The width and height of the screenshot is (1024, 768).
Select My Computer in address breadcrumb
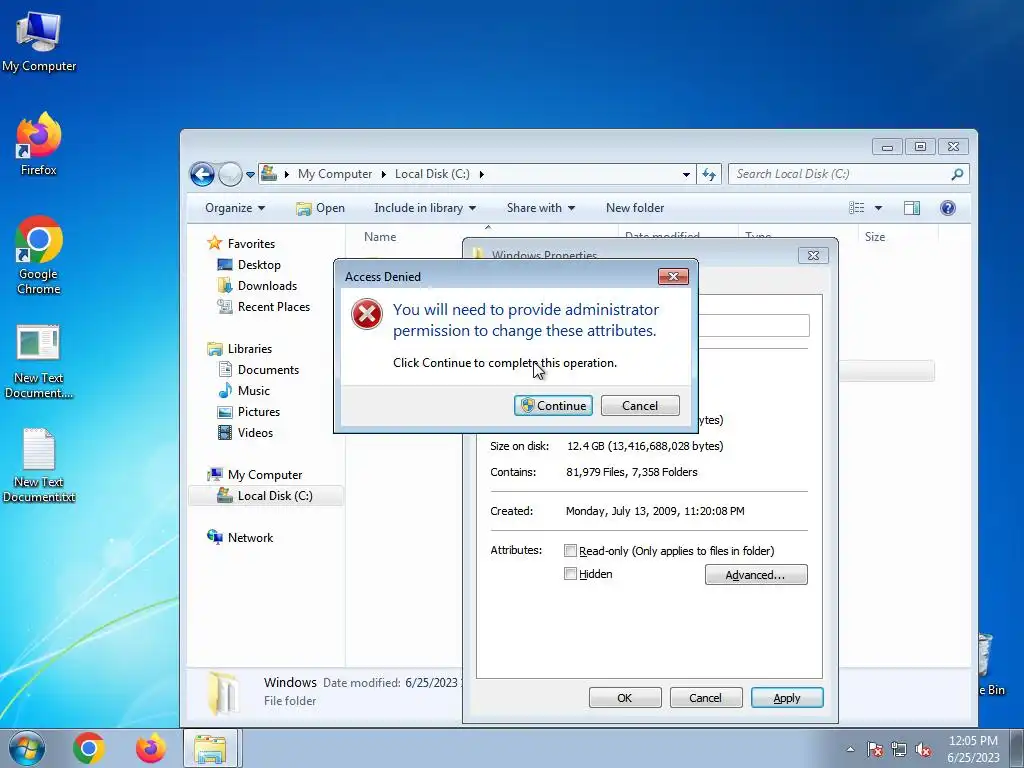coord(334,174)
